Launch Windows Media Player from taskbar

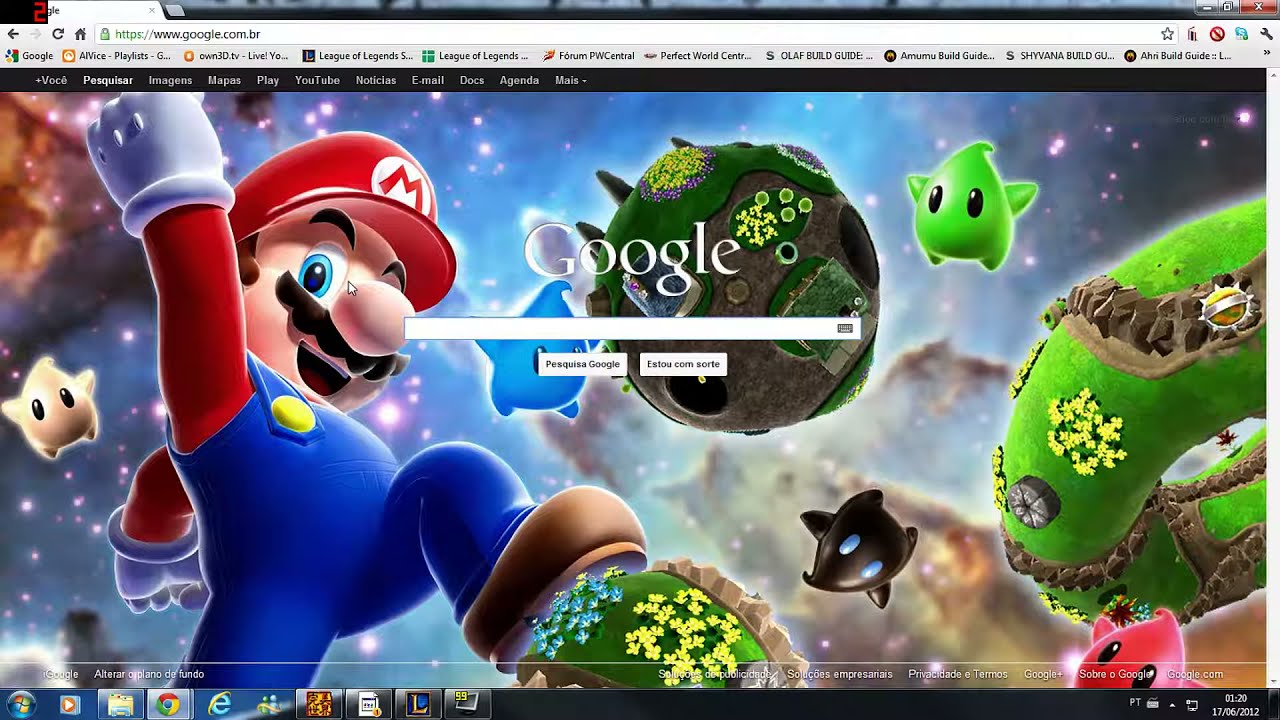pyautogui.click(x=69, y=704)
